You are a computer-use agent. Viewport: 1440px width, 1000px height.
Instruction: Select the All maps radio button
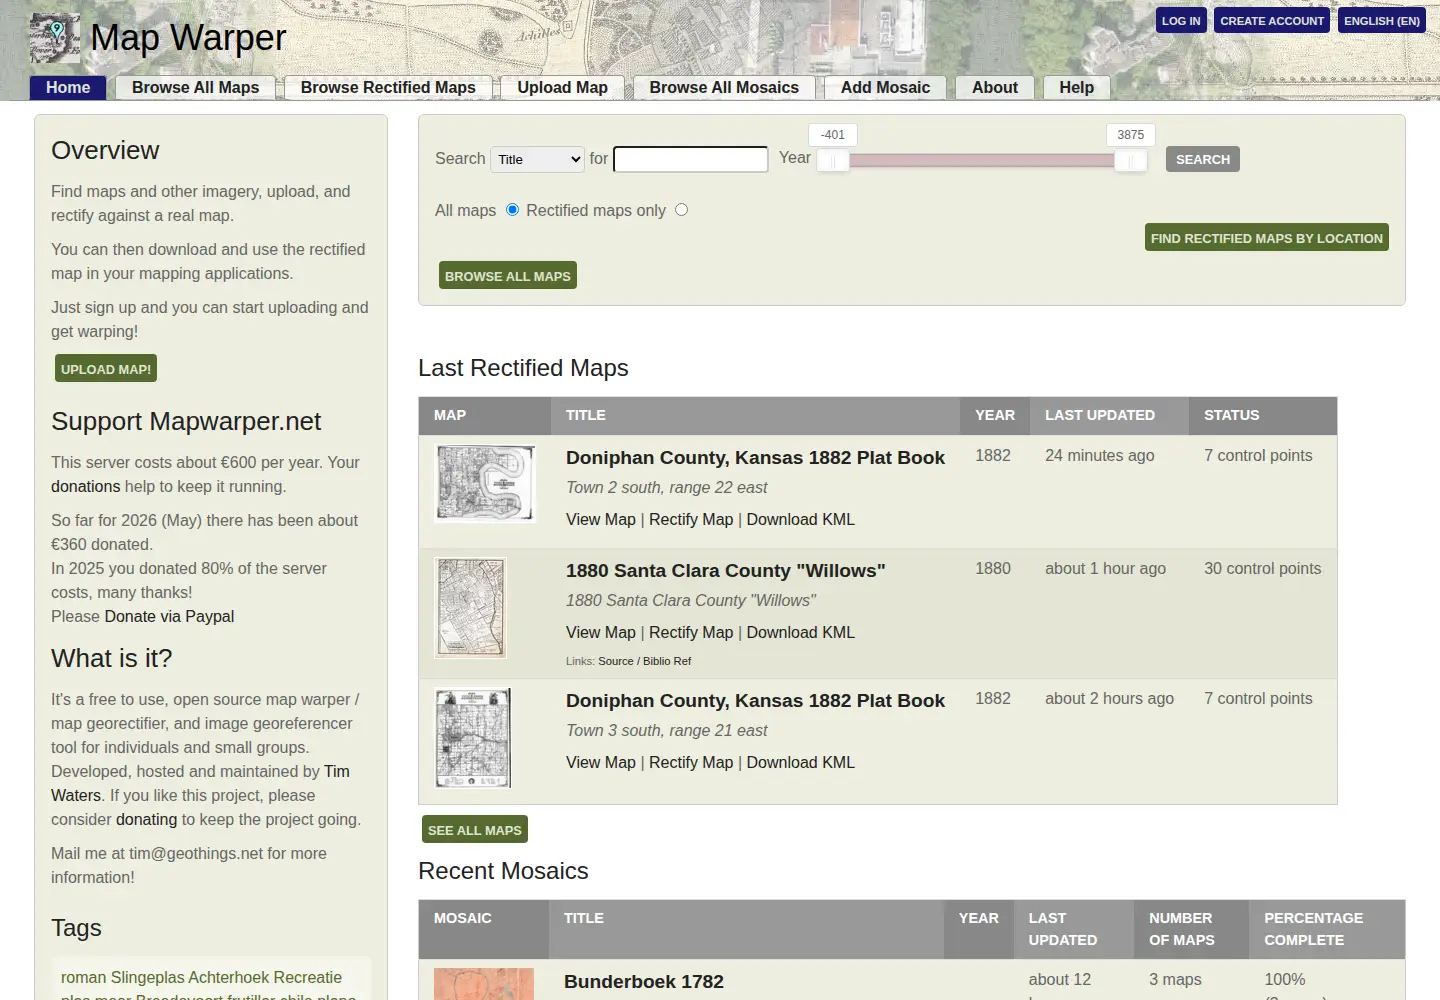512,210
